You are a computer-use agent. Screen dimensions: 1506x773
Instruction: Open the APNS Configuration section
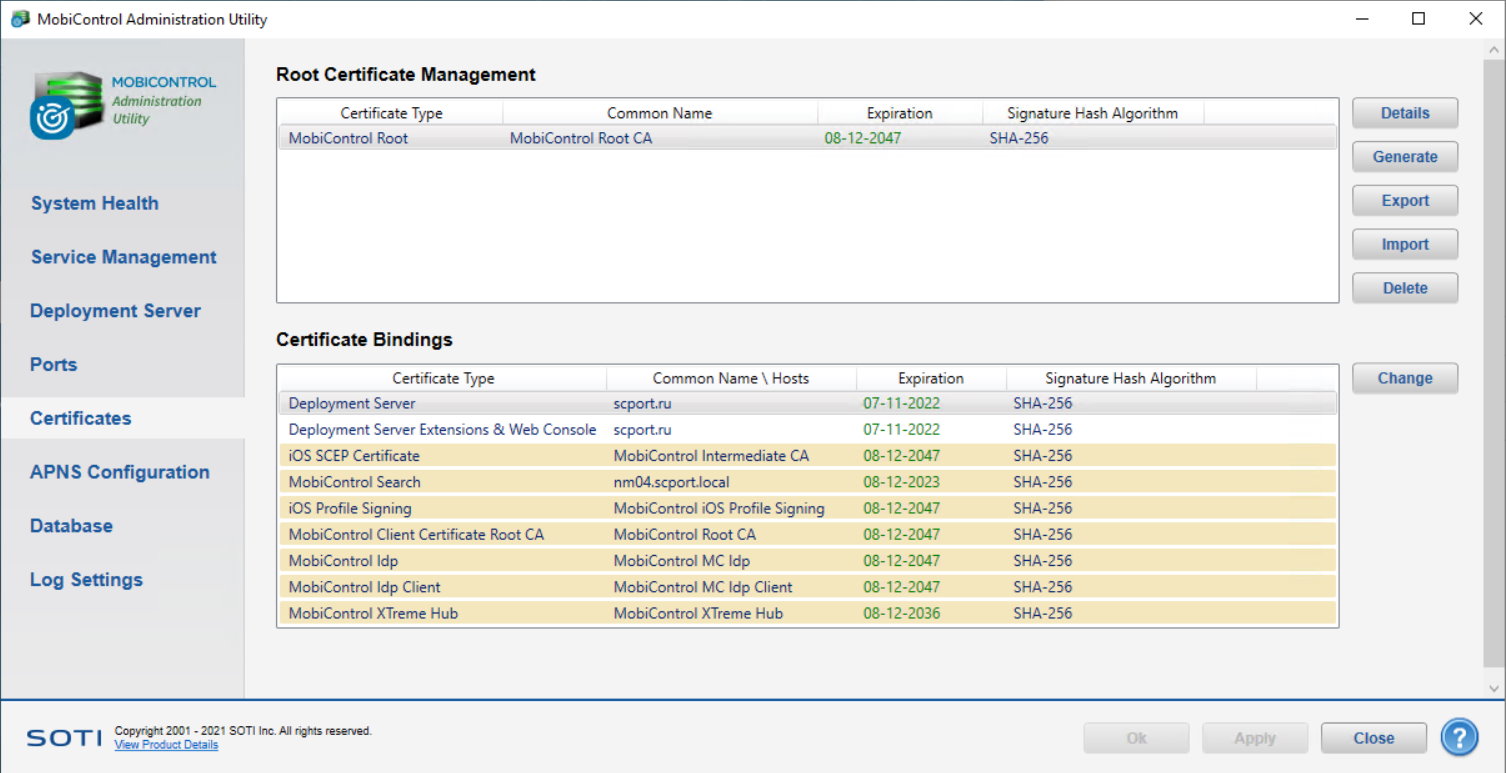pyautogui.click(x=119, y=472)
